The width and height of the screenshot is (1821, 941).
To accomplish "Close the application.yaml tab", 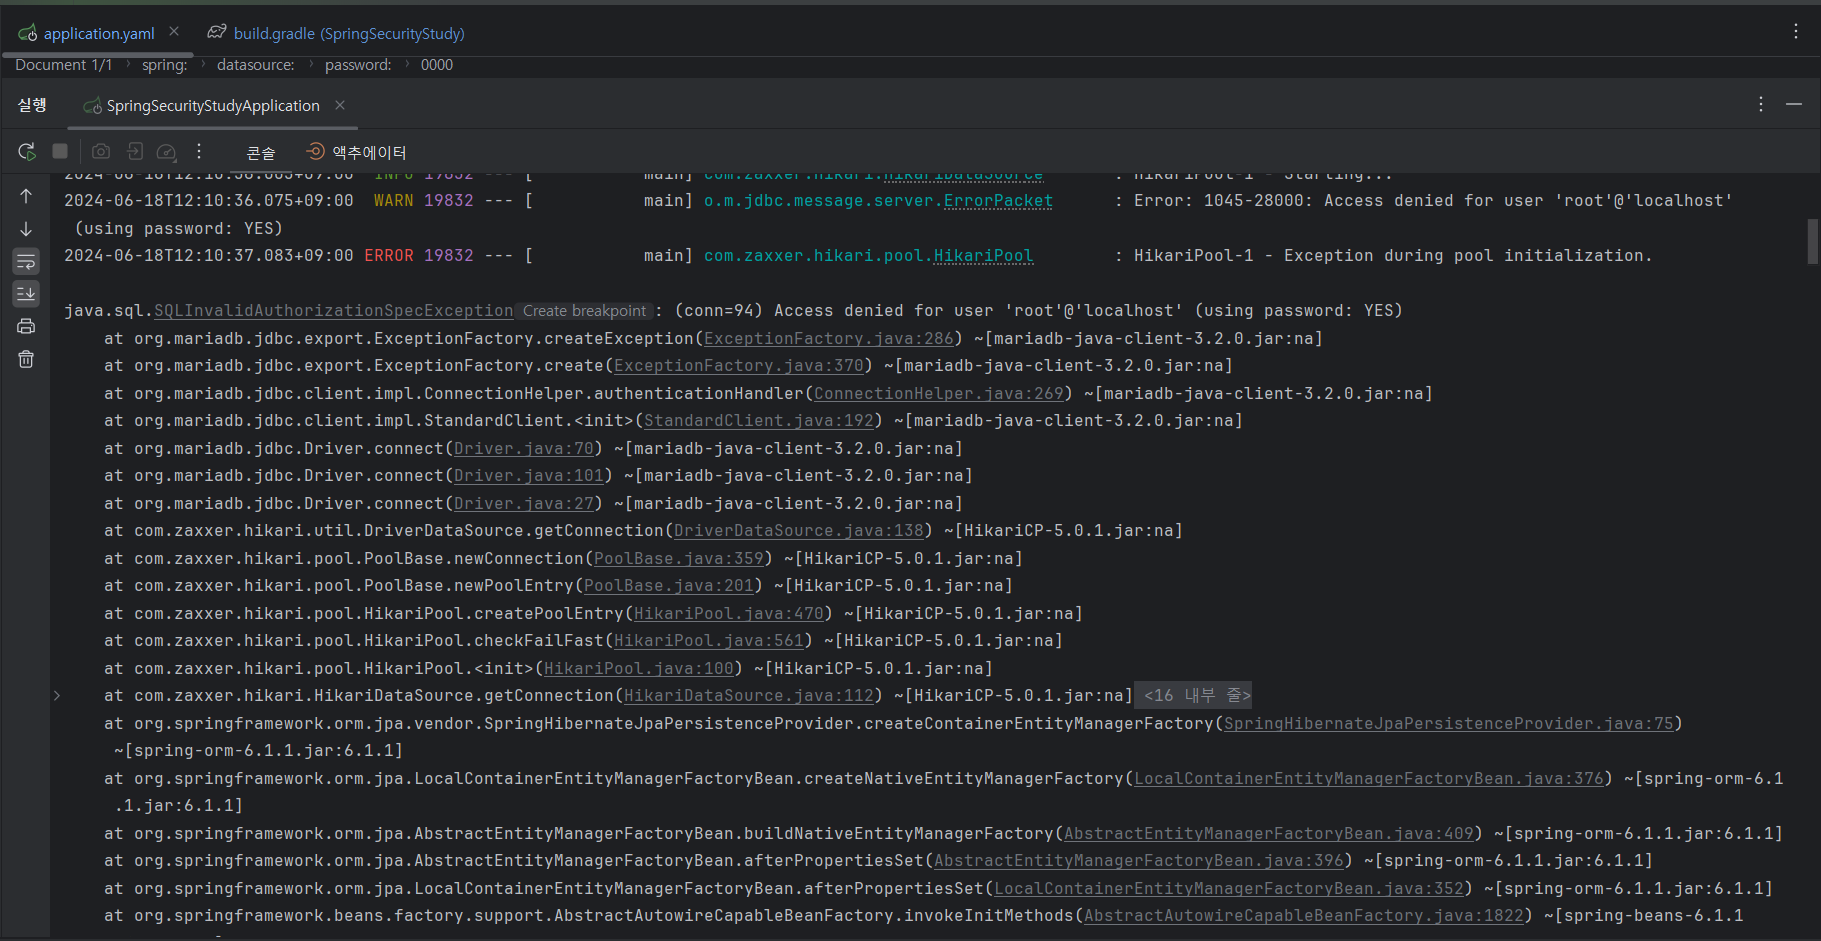I will tap(174, 32).
